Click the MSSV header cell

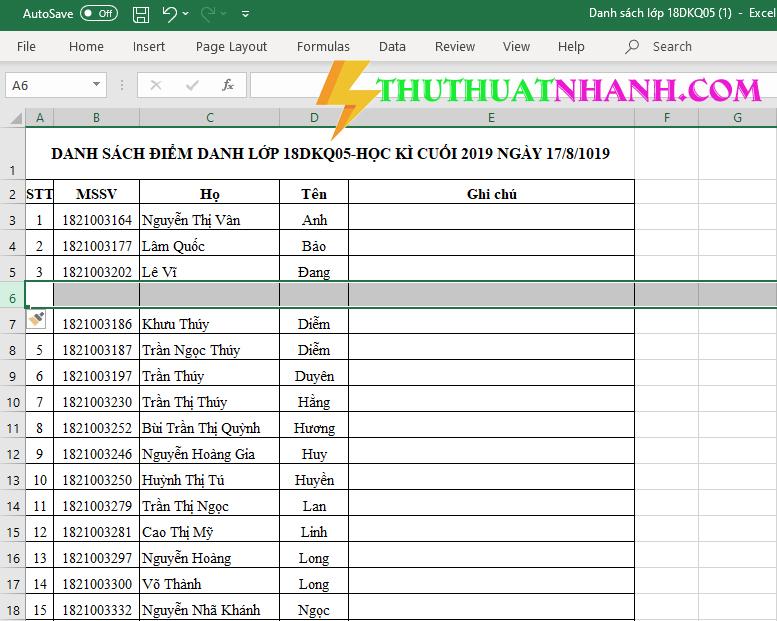(x=97, y=193)
